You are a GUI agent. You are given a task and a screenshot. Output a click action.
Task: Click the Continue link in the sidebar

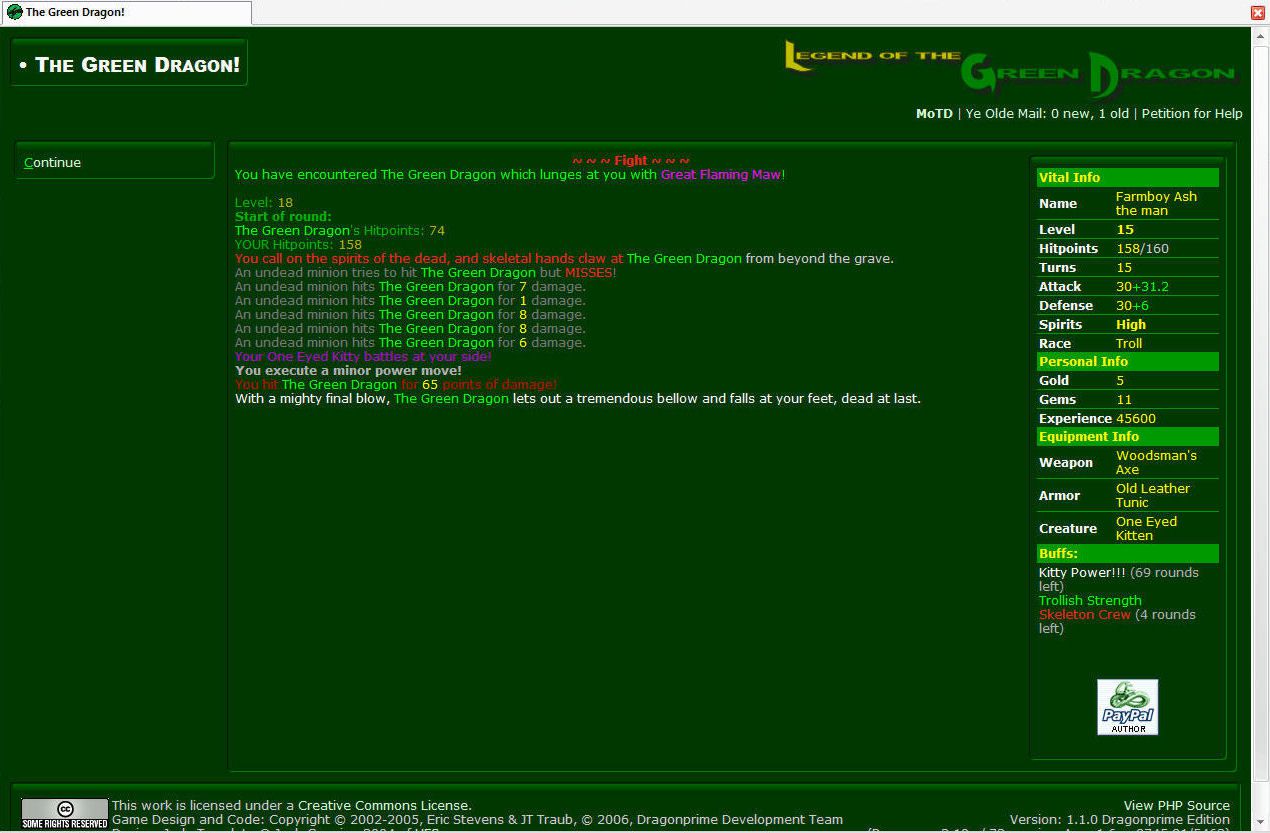[53, 163]
